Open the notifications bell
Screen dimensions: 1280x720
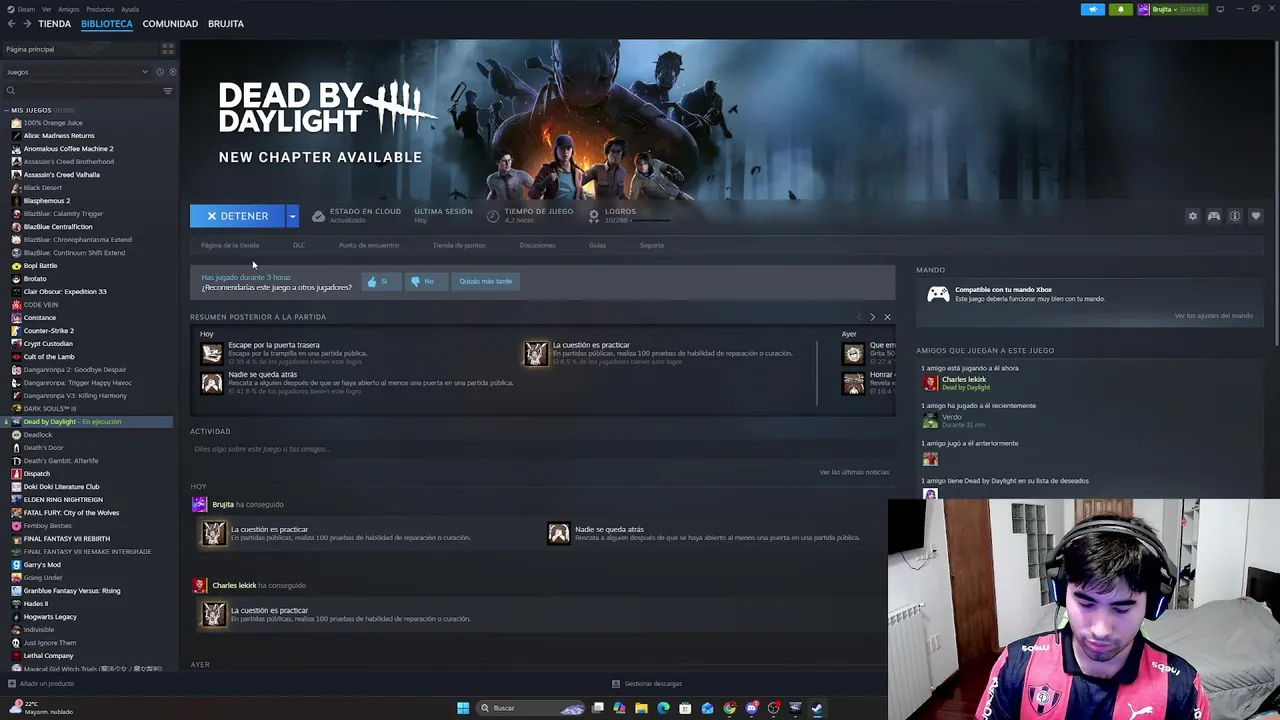coord(1120,9)
